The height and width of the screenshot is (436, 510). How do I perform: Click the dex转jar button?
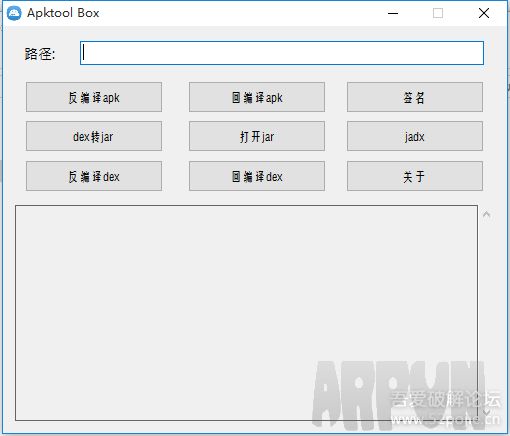94,136
